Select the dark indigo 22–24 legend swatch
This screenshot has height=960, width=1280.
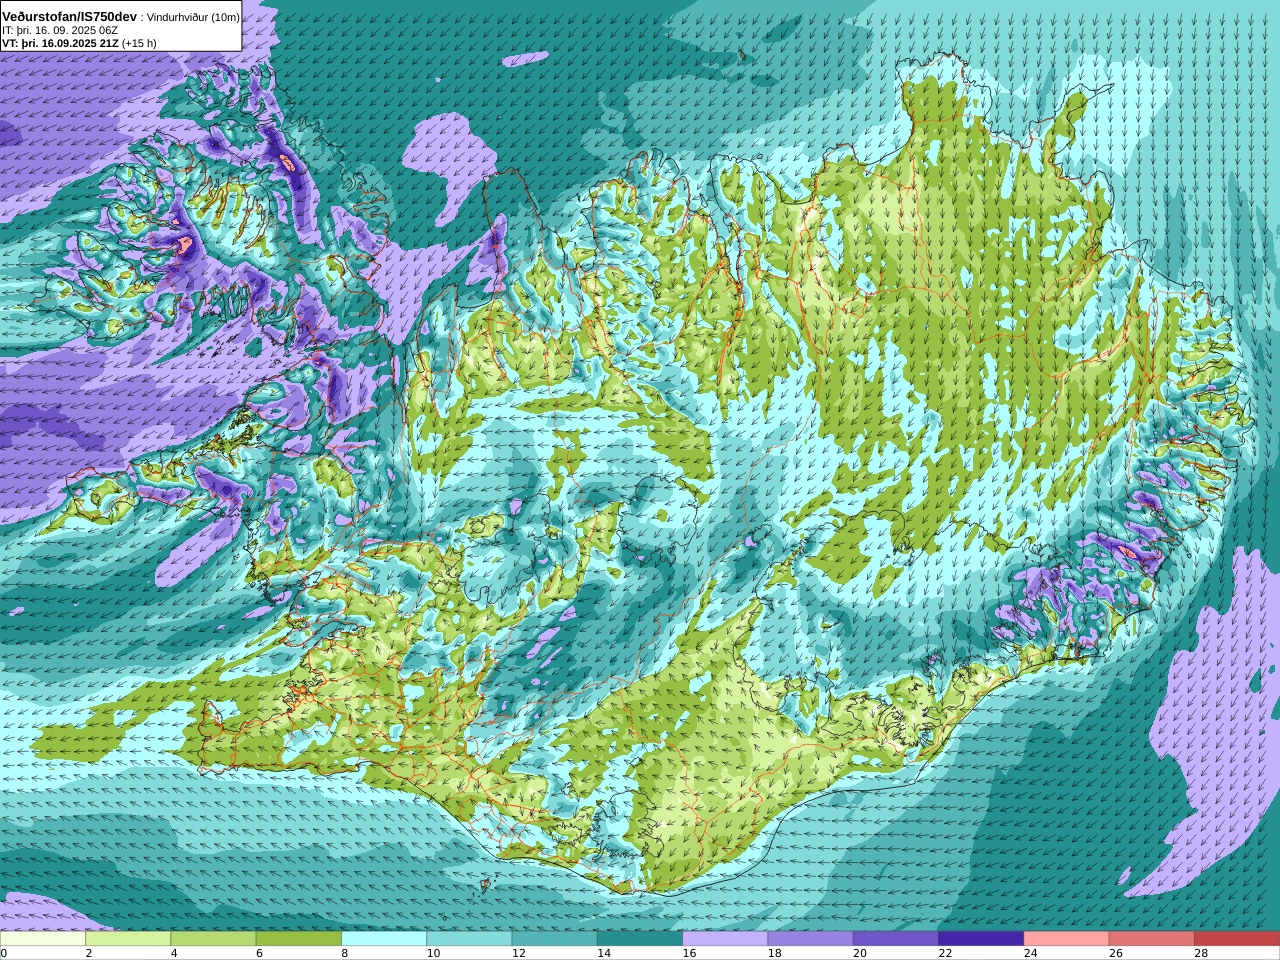(981, 939)
